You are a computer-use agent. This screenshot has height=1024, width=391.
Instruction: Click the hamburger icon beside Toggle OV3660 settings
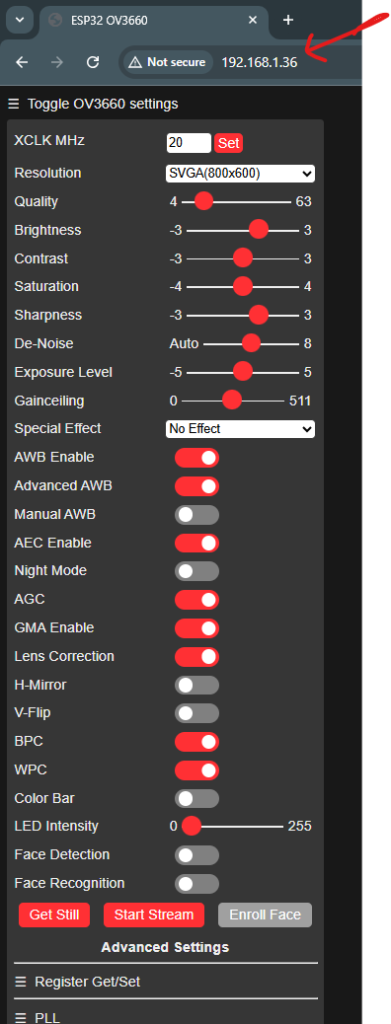13,104
